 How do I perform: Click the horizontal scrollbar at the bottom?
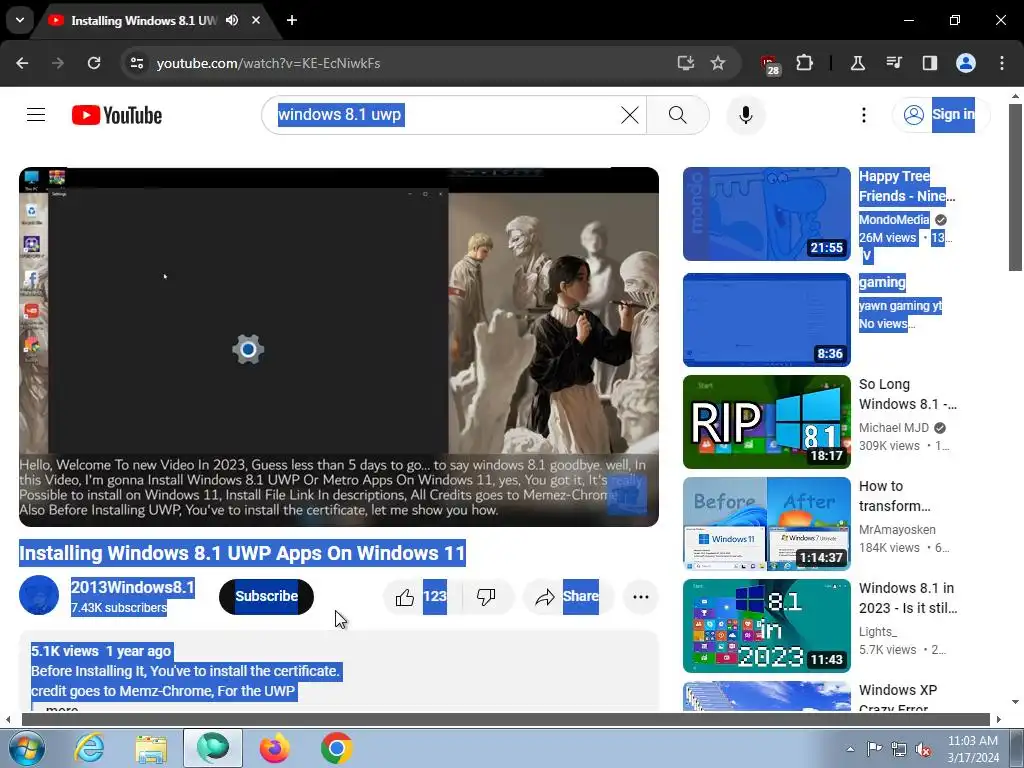click(x=505, y=720)
